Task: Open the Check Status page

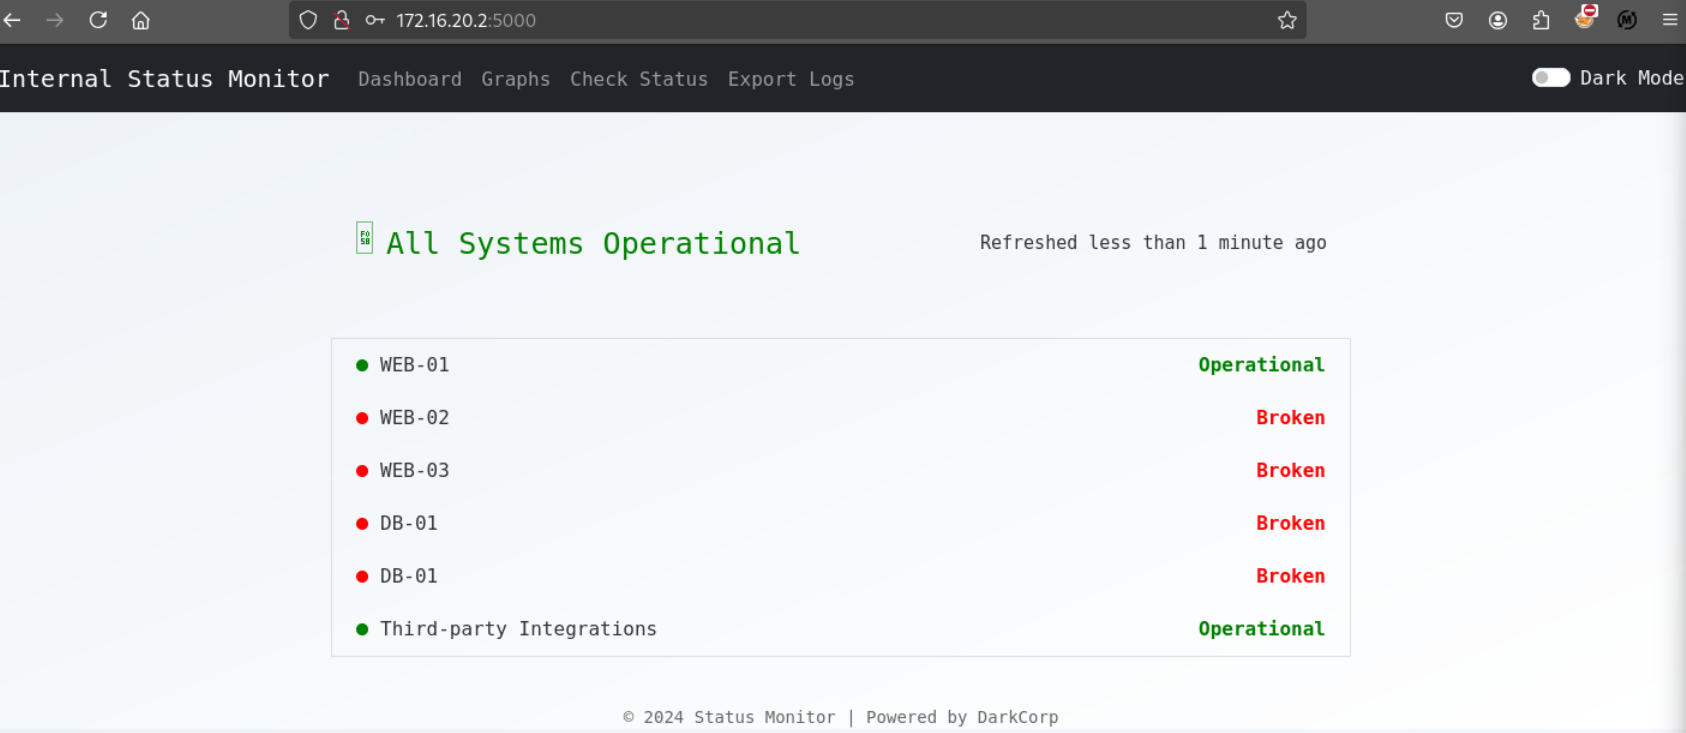Action: tap(638, 79)
